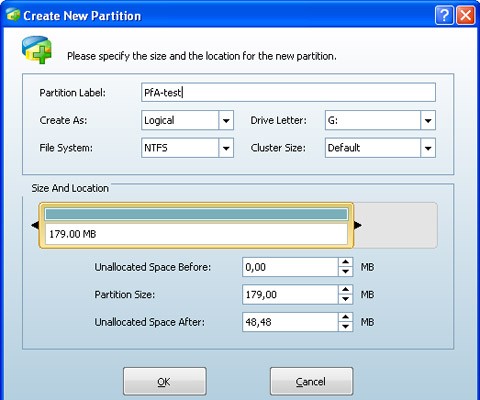Click the Cancel button
Screen dimensions: 480x400
311,382
